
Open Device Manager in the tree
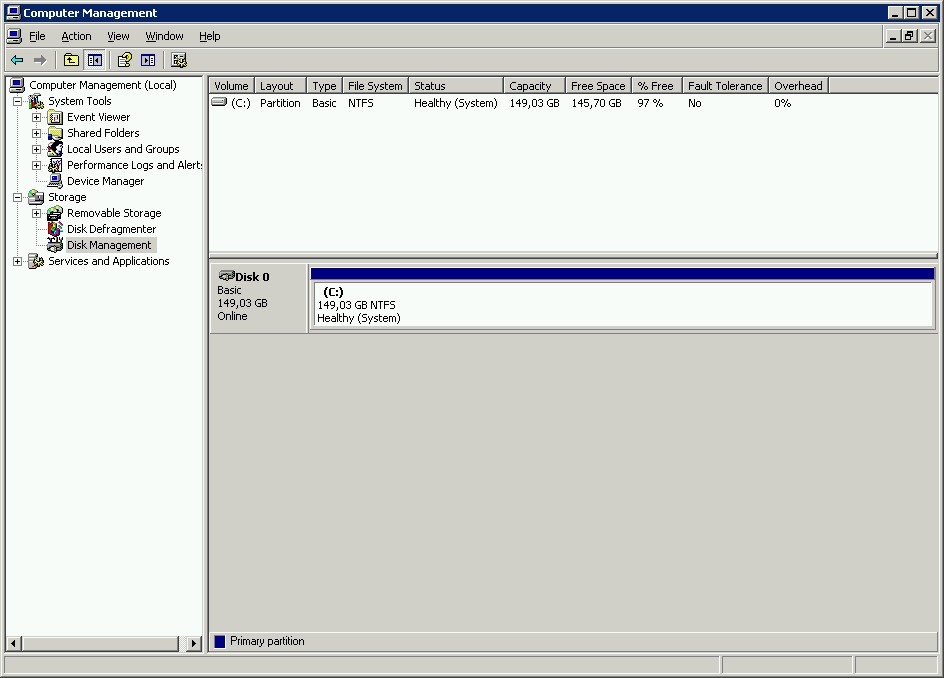[x=105, y=181]
